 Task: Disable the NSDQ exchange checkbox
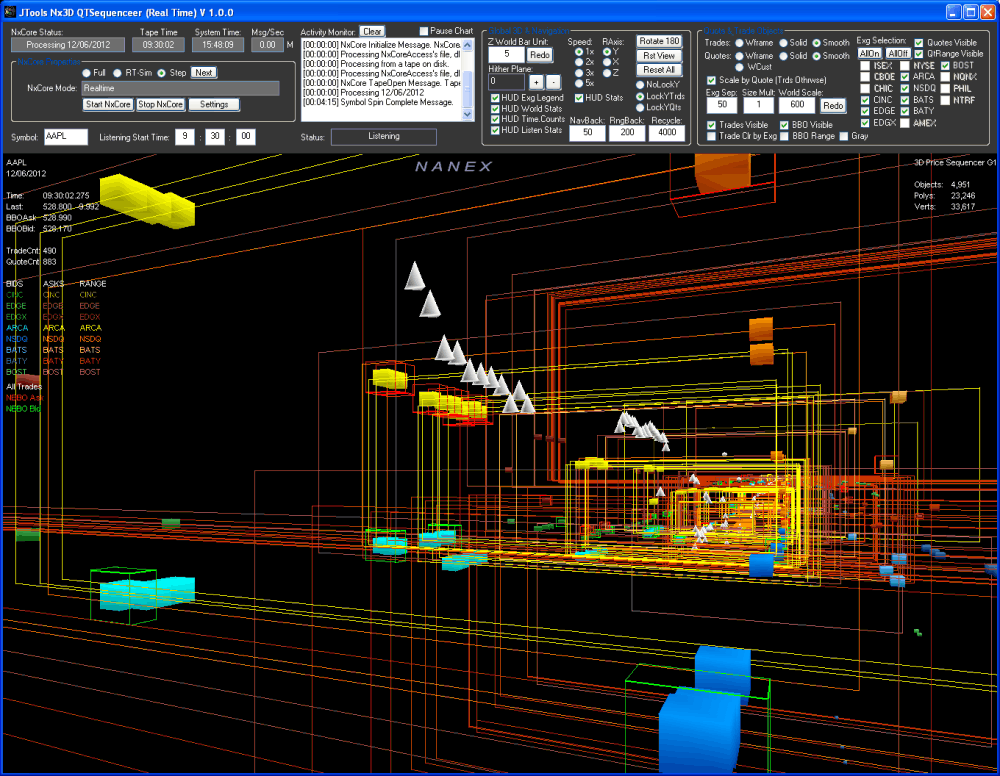[905, 89]
